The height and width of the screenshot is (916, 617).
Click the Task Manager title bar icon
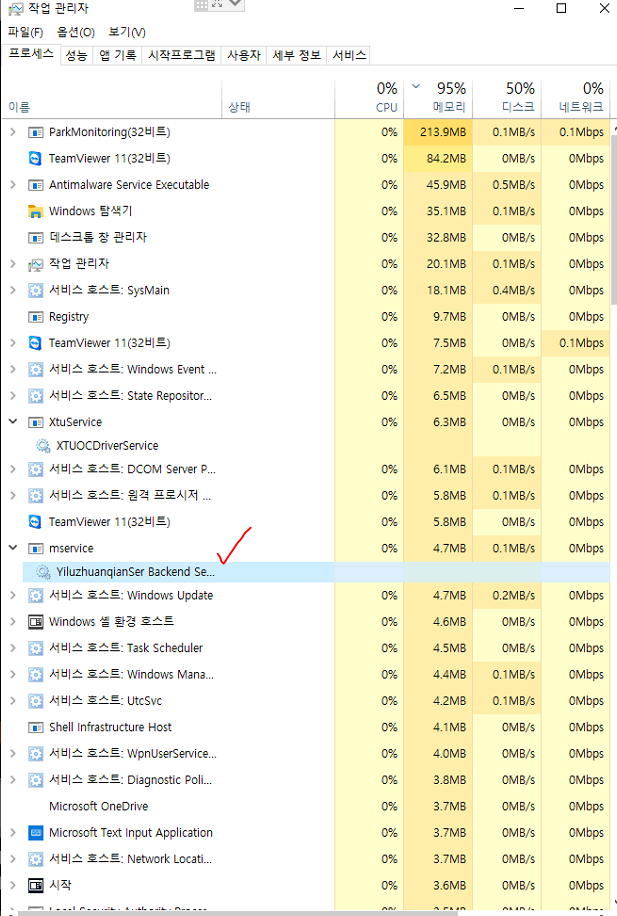pos(16,9)
